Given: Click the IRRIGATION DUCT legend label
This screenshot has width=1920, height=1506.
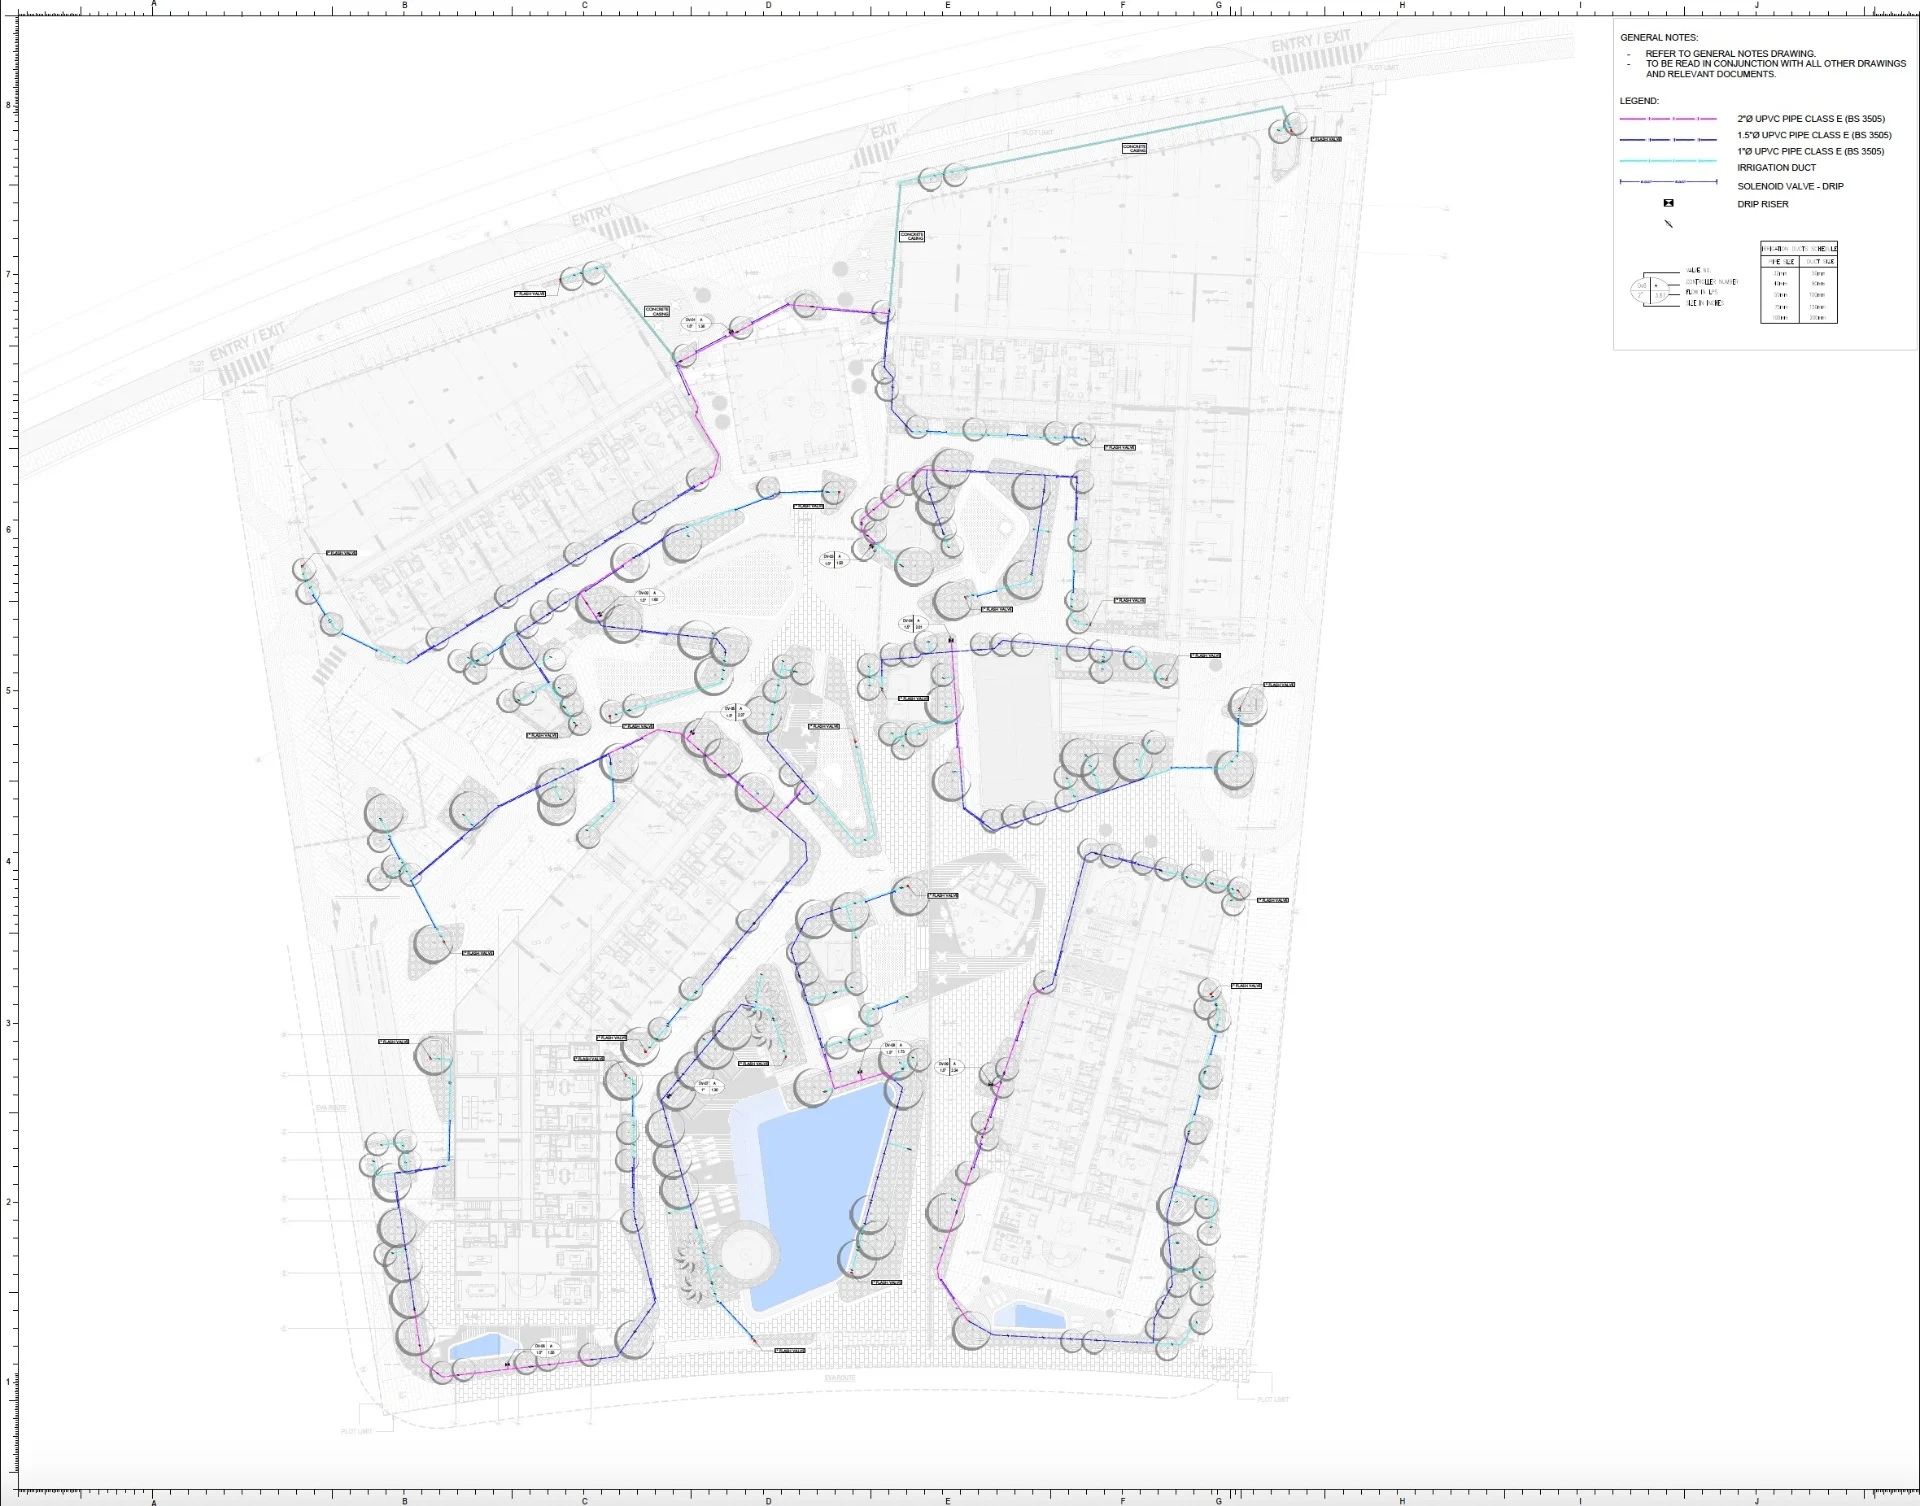Looking at the screenshot, I should tap(1776, 168).
